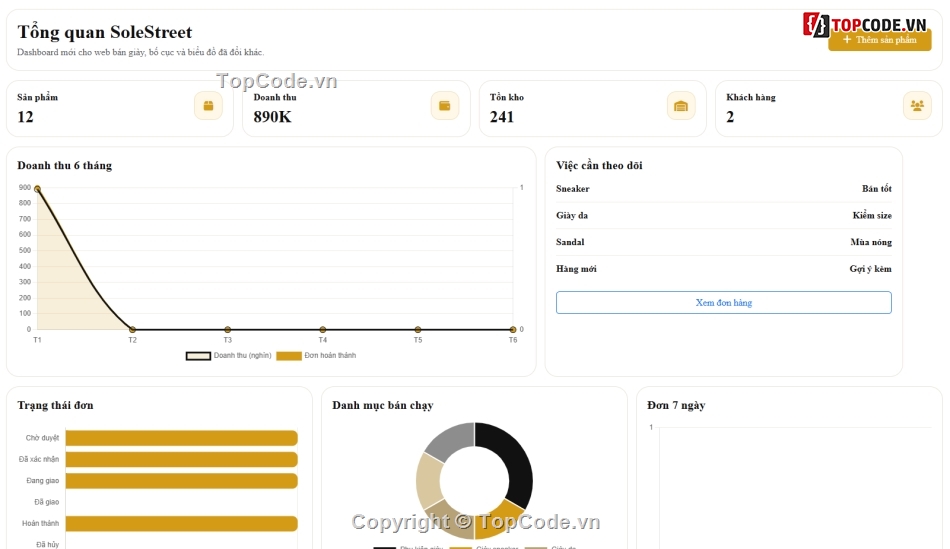Select the Giày da tracking row

(x=723, y=215)
